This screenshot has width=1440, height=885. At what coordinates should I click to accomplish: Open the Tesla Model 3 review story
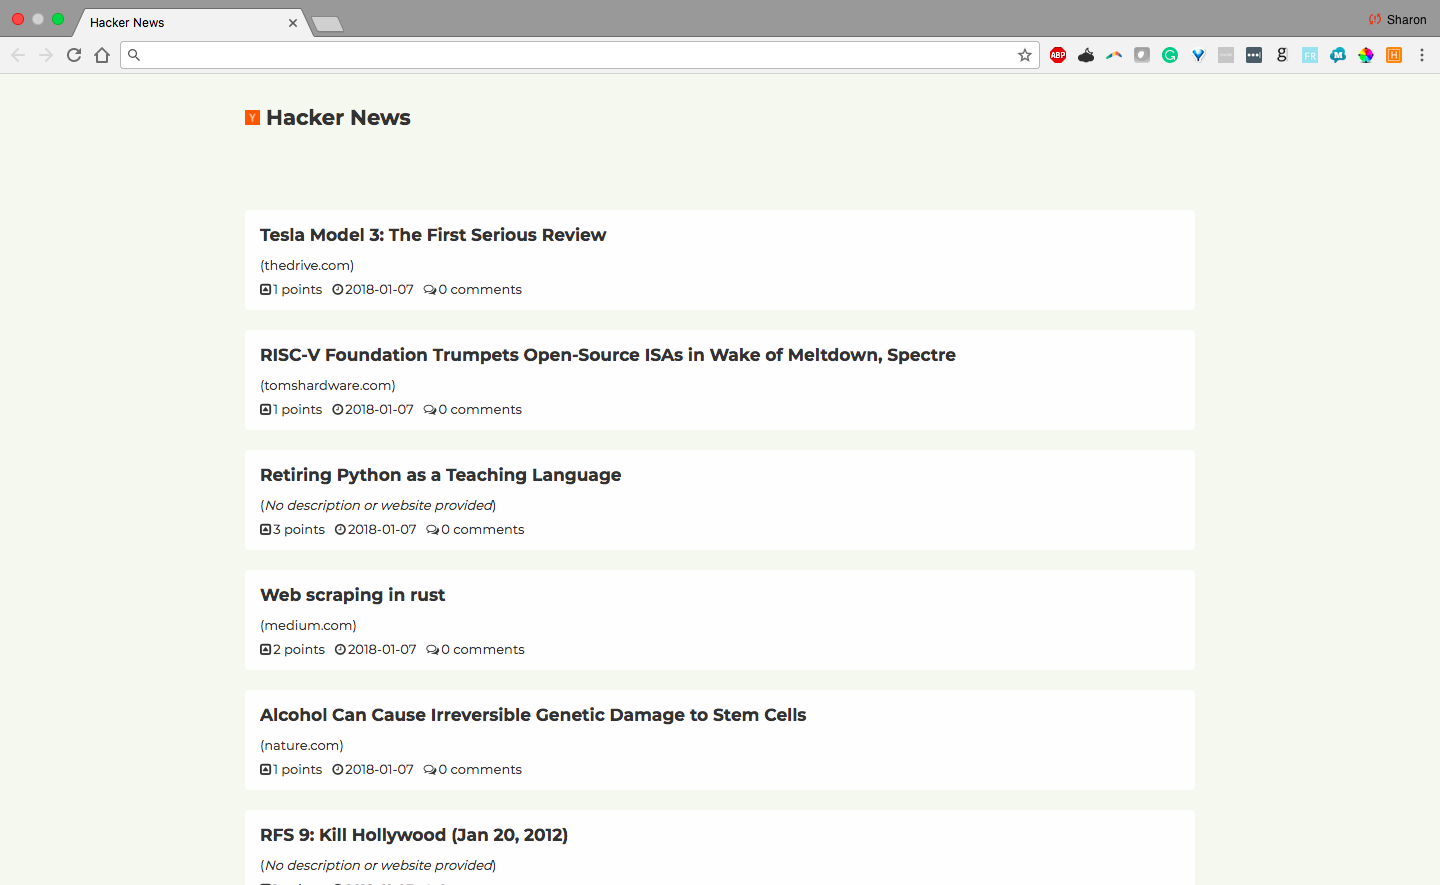433,235
